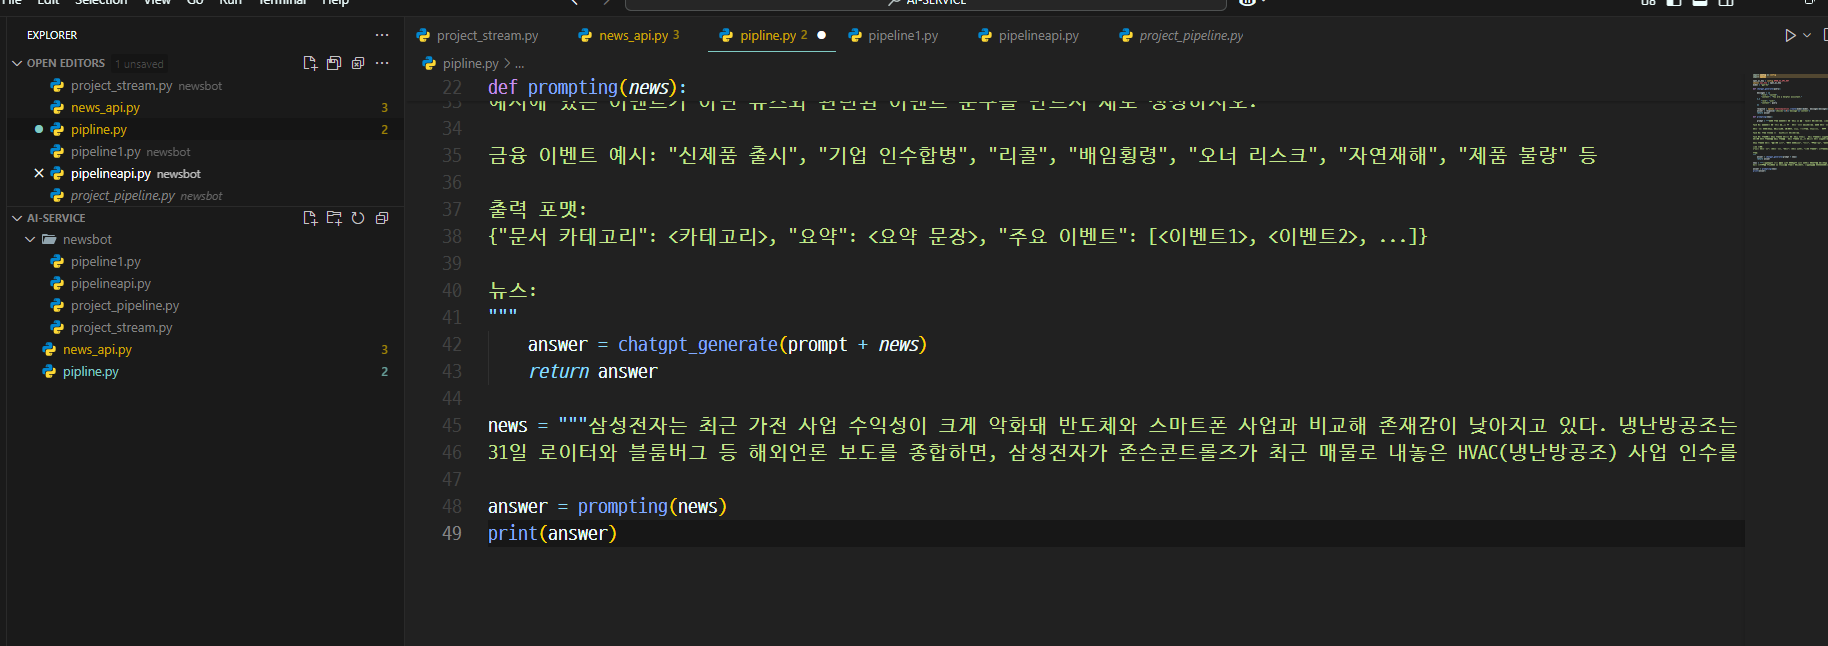Click '1 unsaved' badge beside Open Editors
Viewport: 1828px width, 646px height.
coord(139,64)
